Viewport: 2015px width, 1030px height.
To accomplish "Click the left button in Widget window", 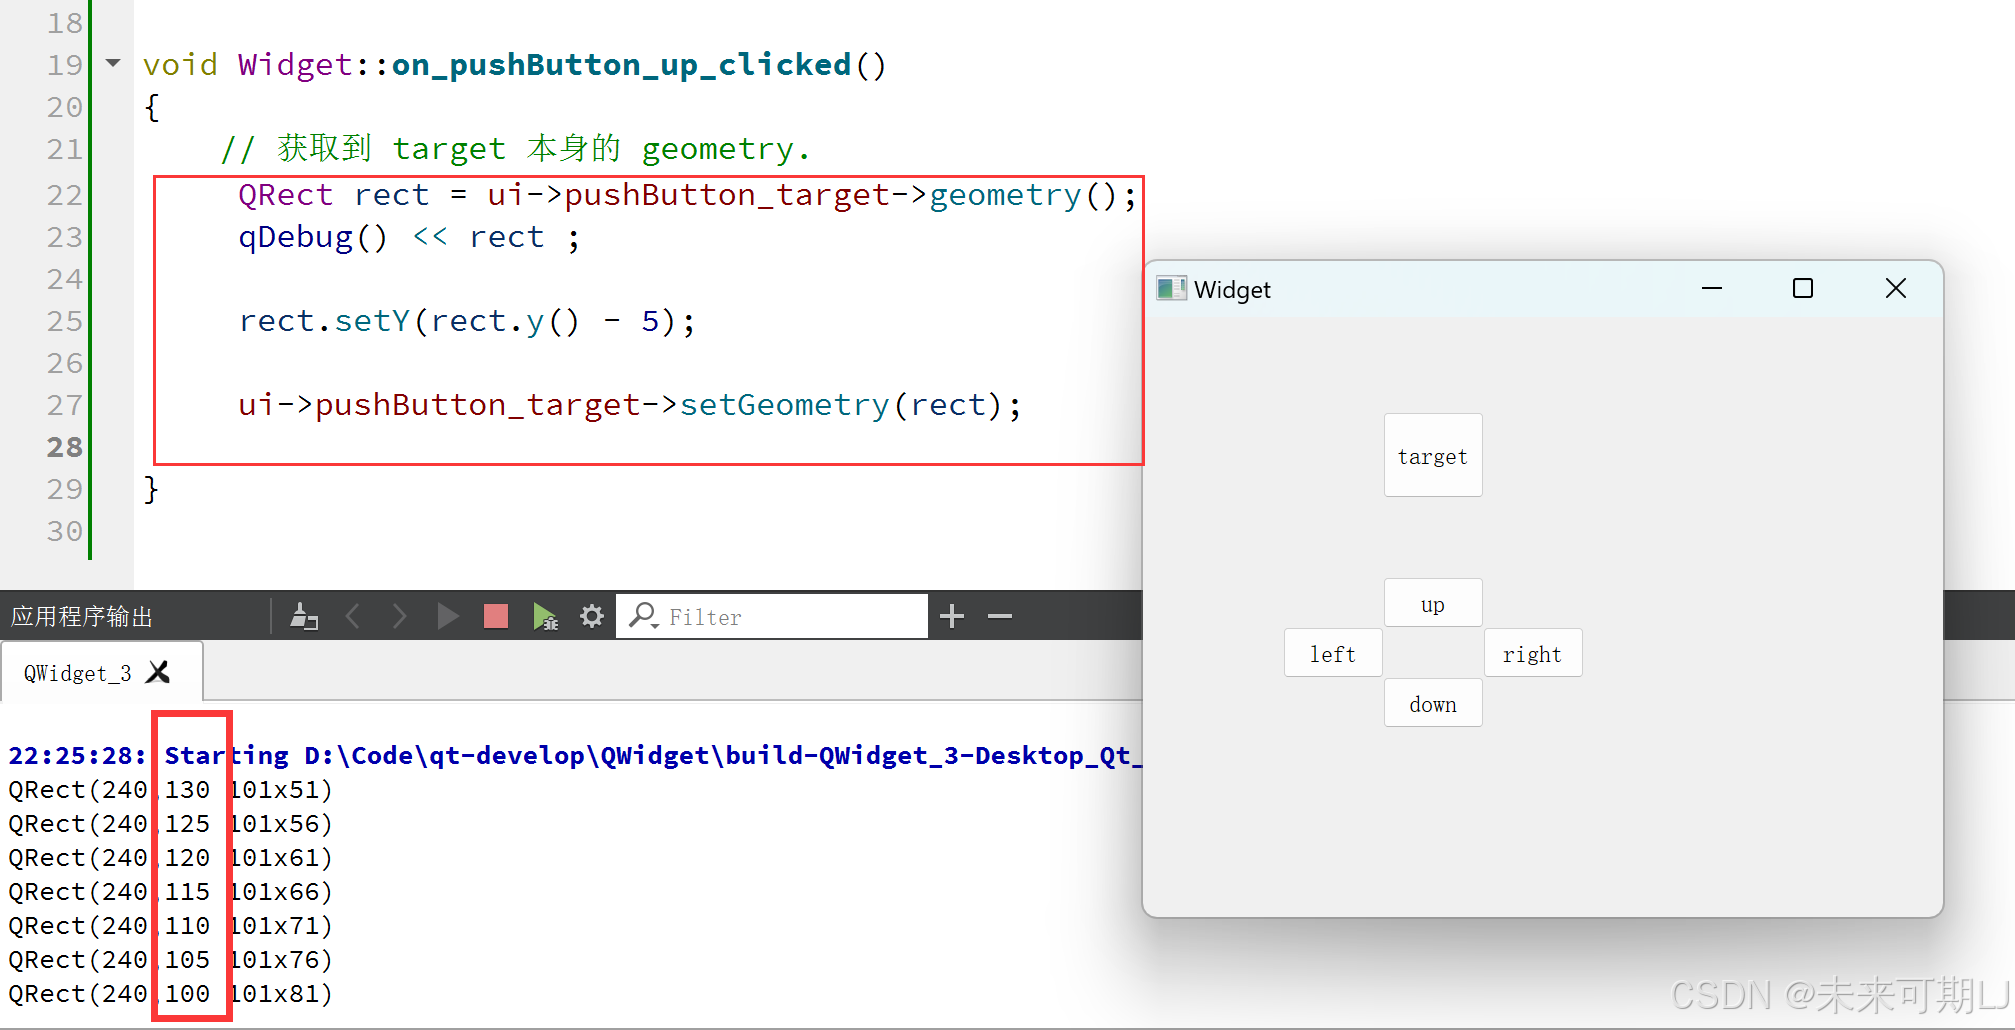I will (x=1333, y=653).
